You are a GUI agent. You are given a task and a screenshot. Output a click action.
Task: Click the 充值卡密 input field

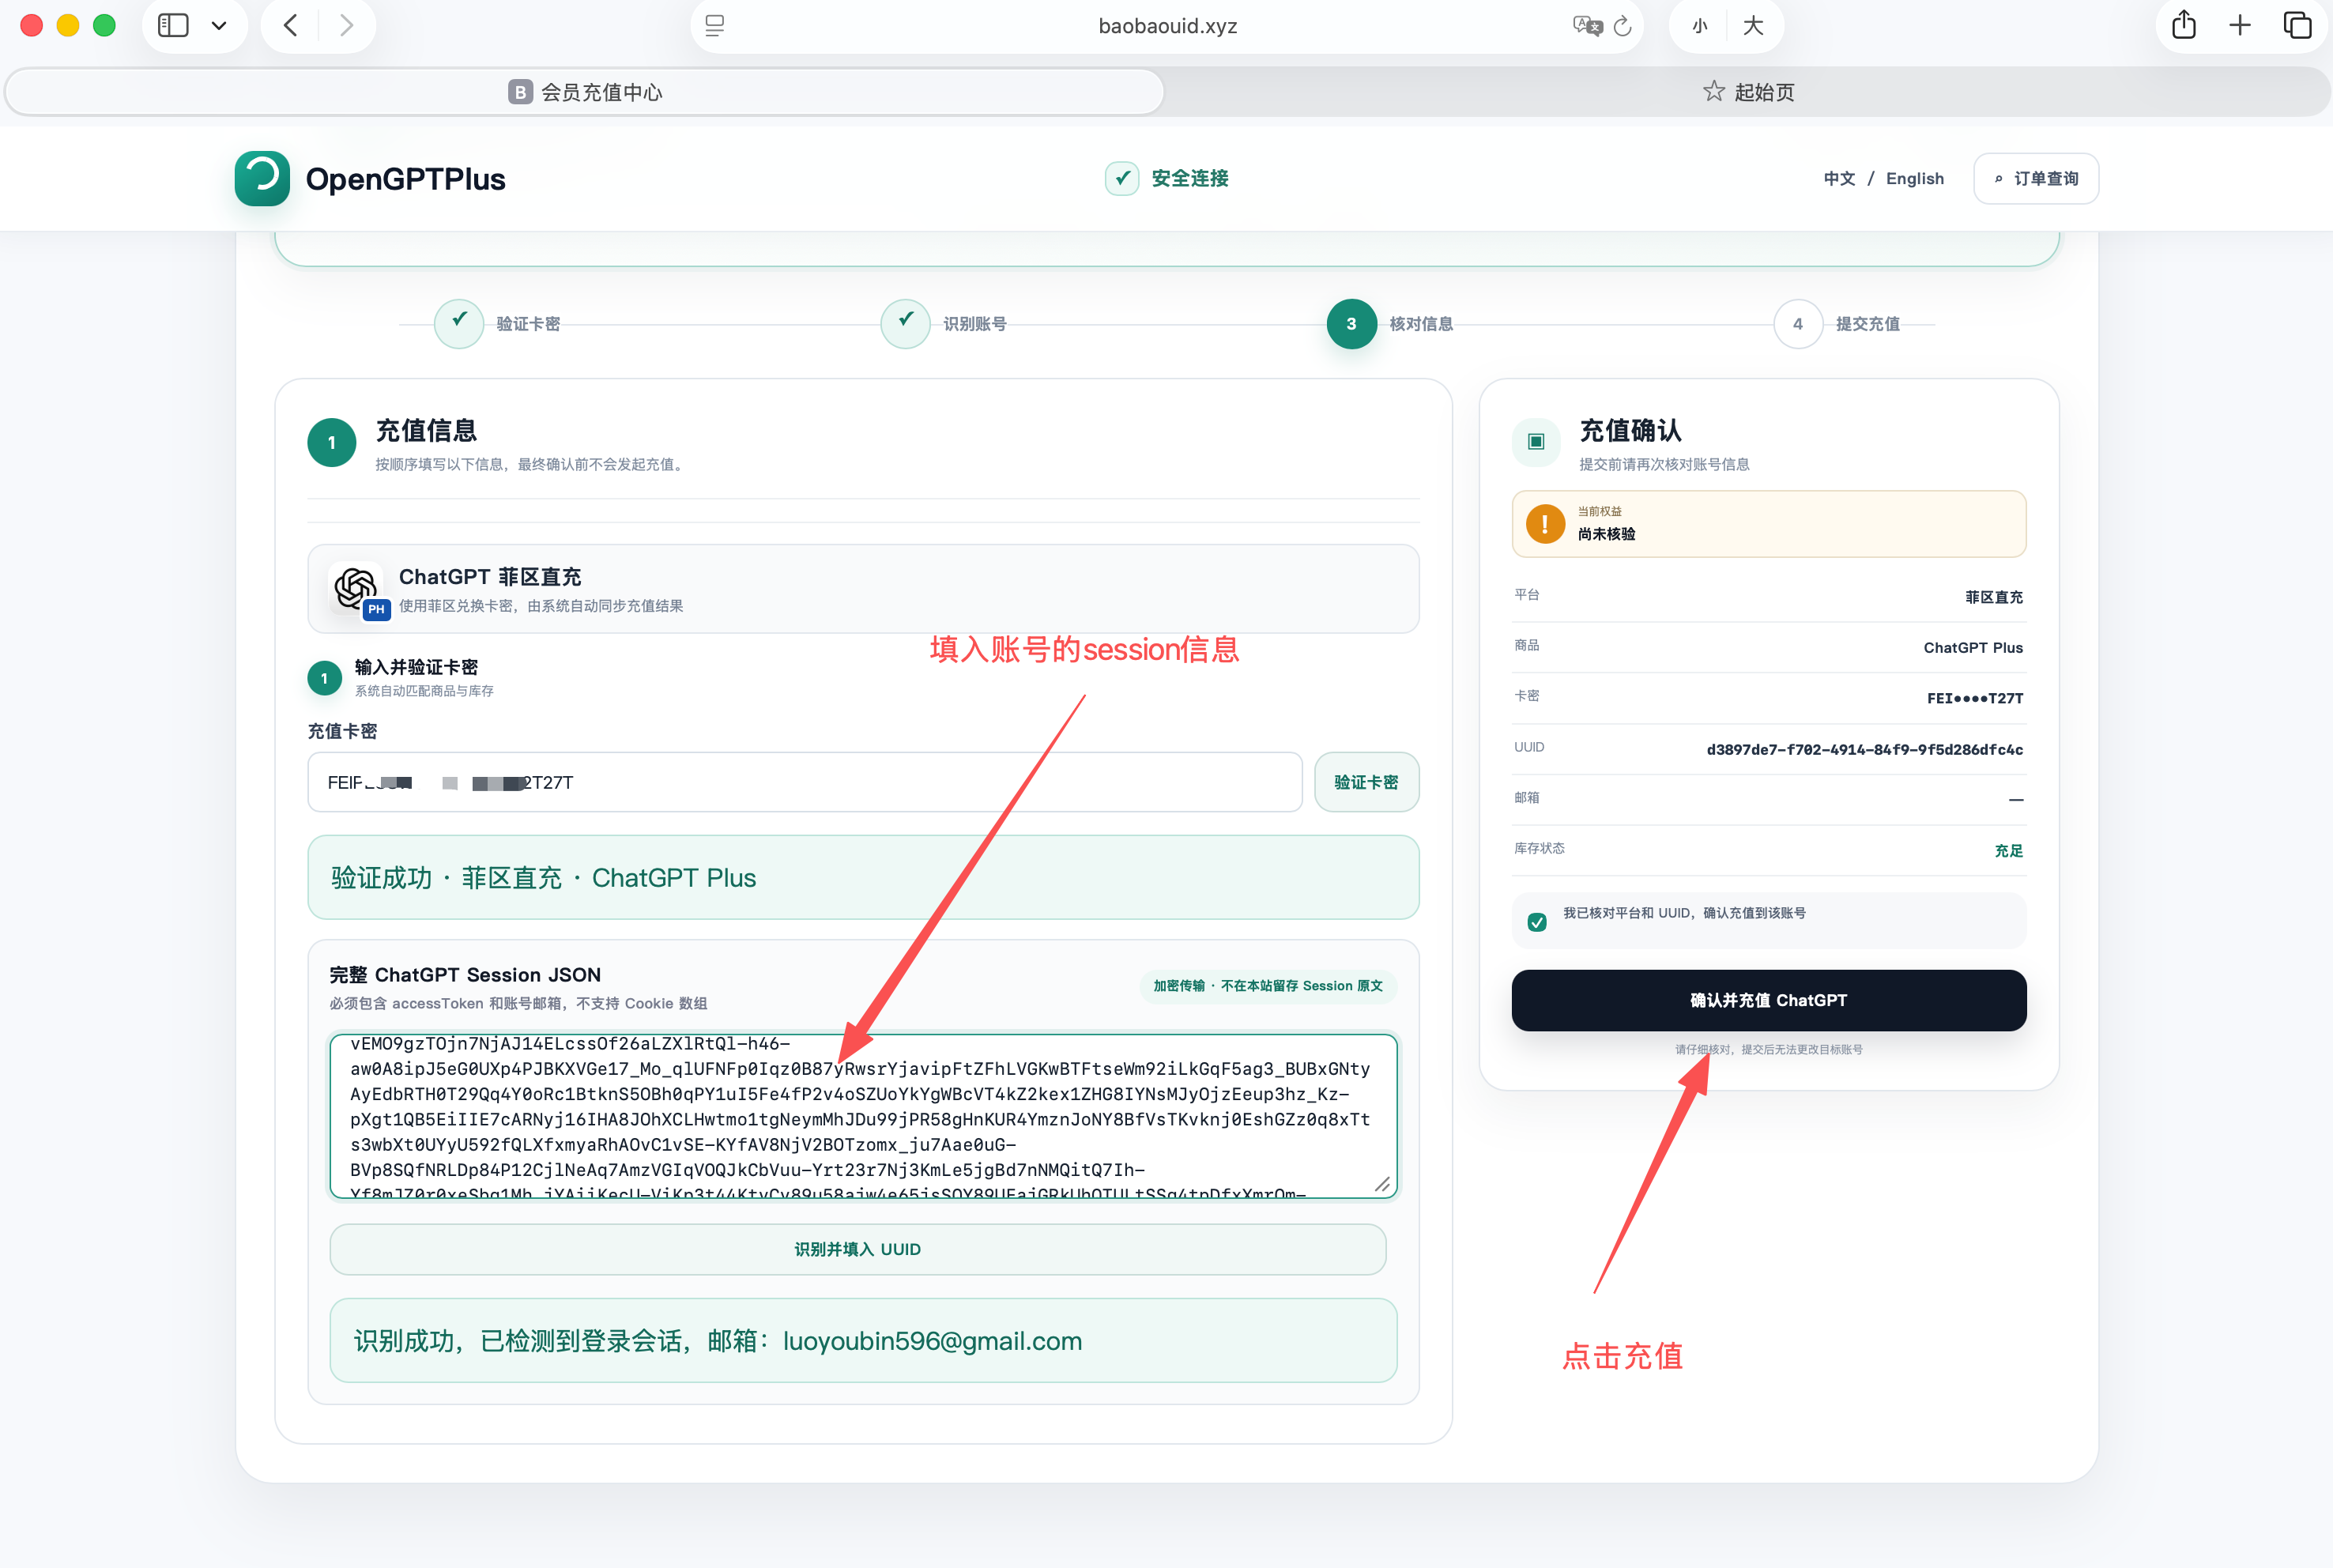(804, 782)
